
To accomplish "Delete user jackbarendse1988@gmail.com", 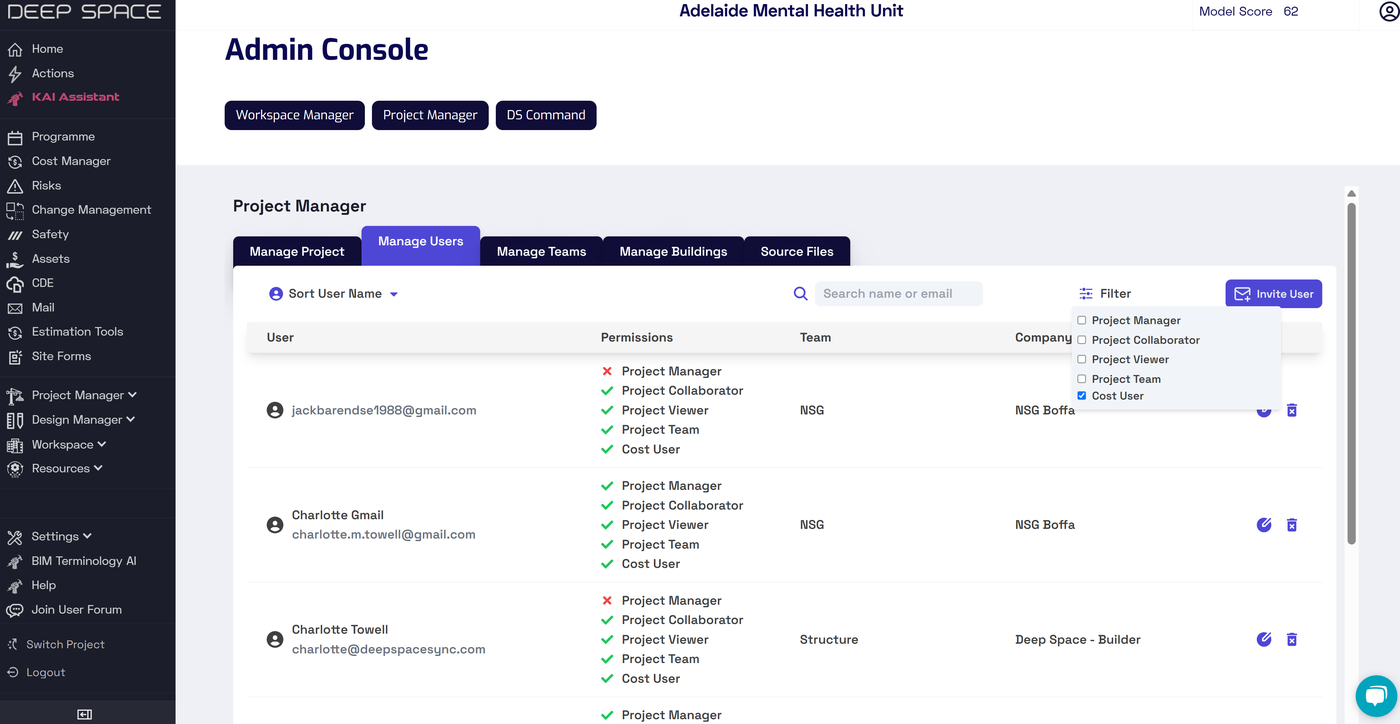I will click(x=1292, y=410).
